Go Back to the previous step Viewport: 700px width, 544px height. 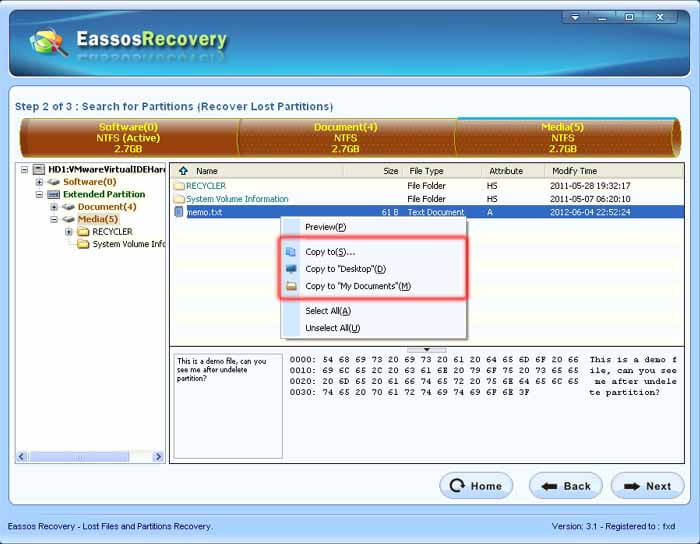click(x=566, y=486)
